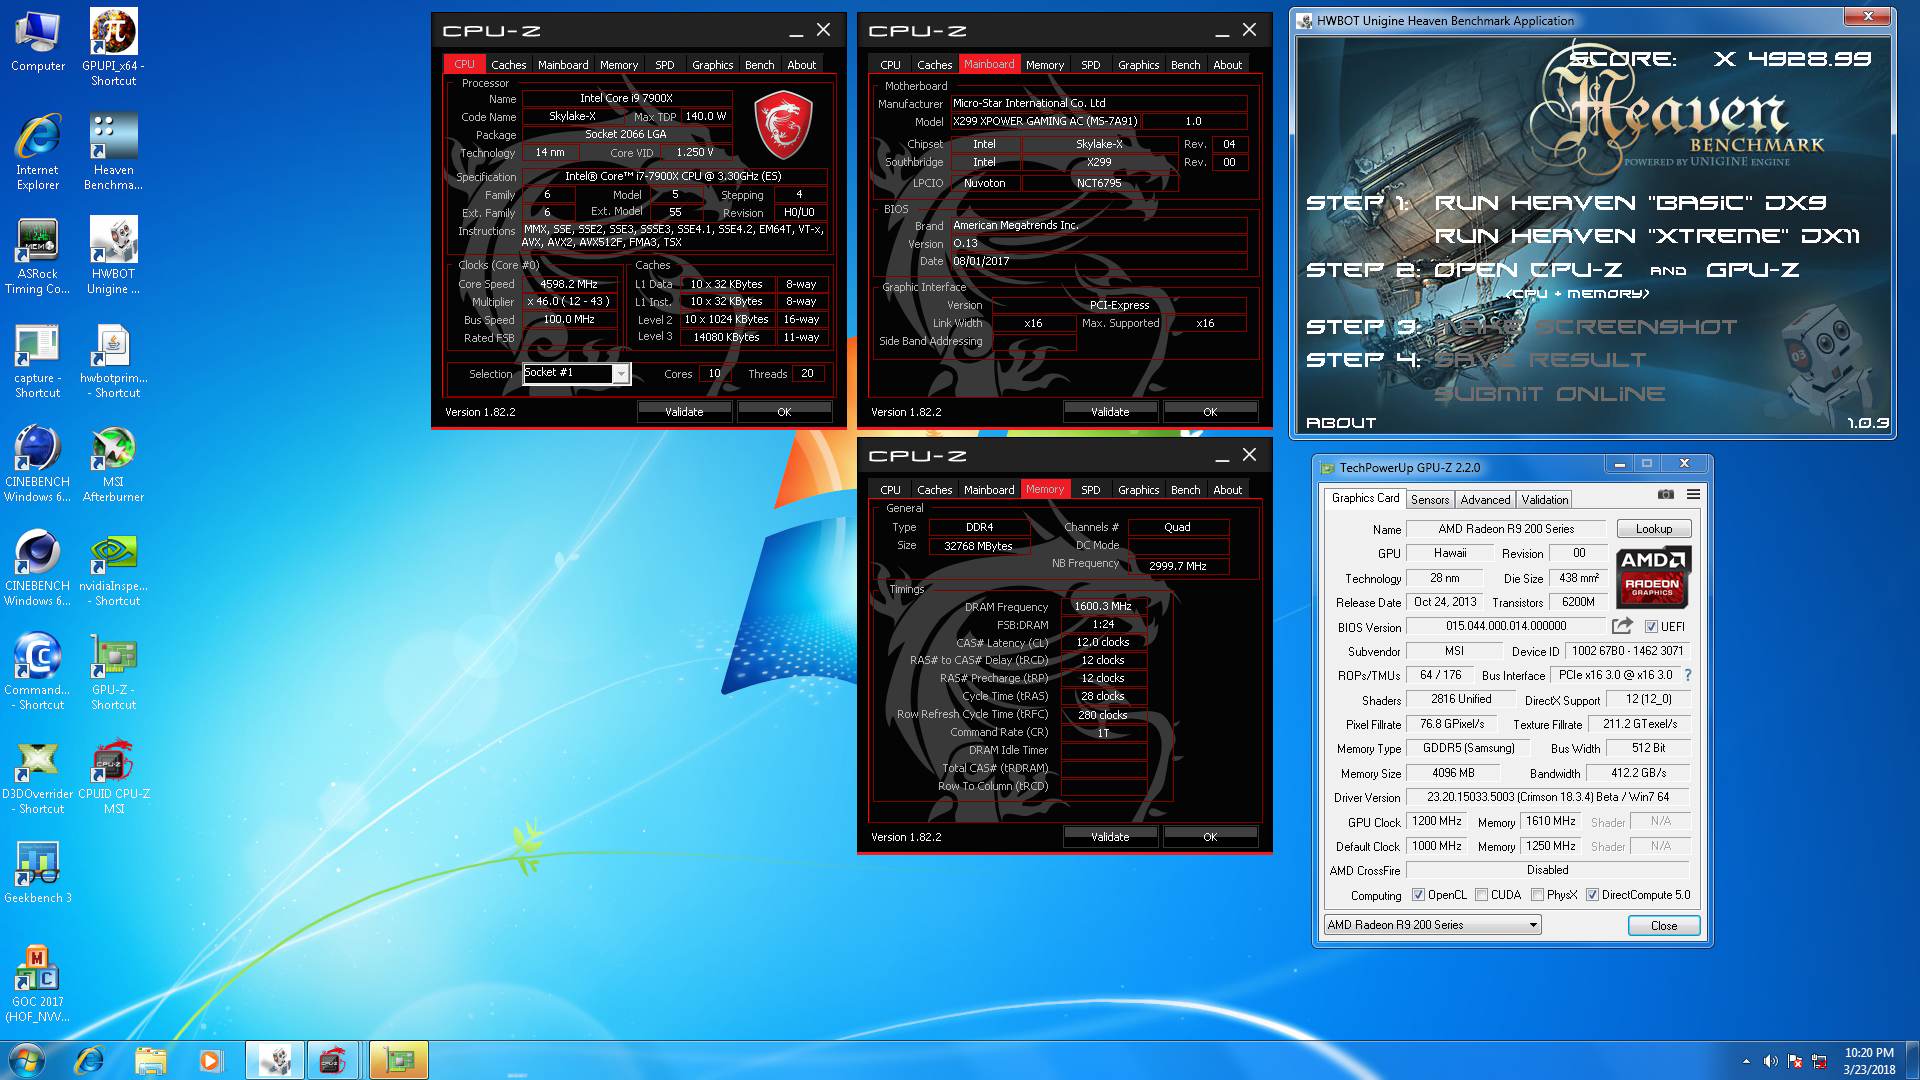Image resolution: width=1920 pixels, height=1080 pixels.
Task: Open Validation tab in GPU-Z
Action: click(x=1545, y=499)
